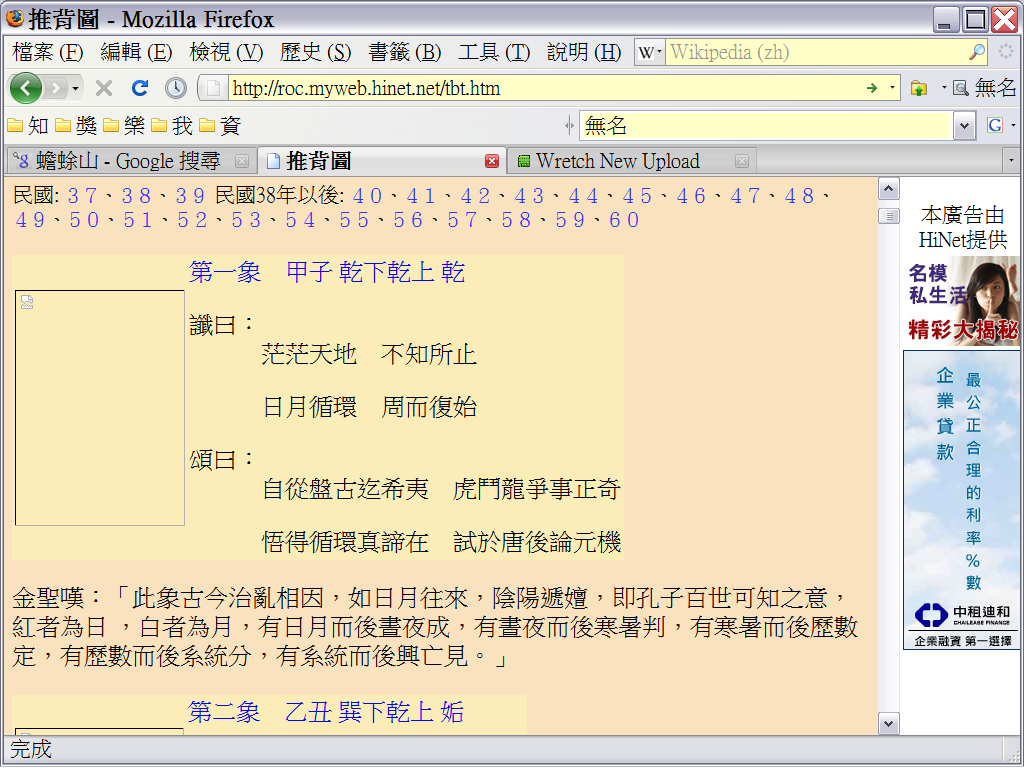Viewport: 1024px width, 768px height.
Task: Open the list-all-tabs dropdown arrow
Action: pos(1011,160)
